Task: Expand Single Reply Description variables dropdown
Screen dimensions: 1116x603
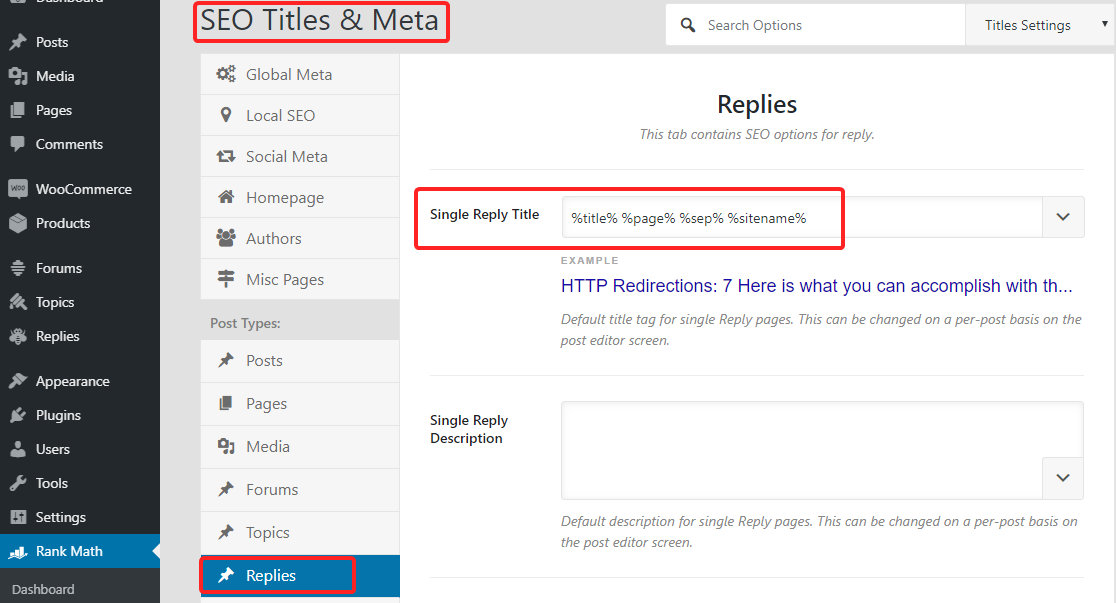Action: click(1063, 478)
